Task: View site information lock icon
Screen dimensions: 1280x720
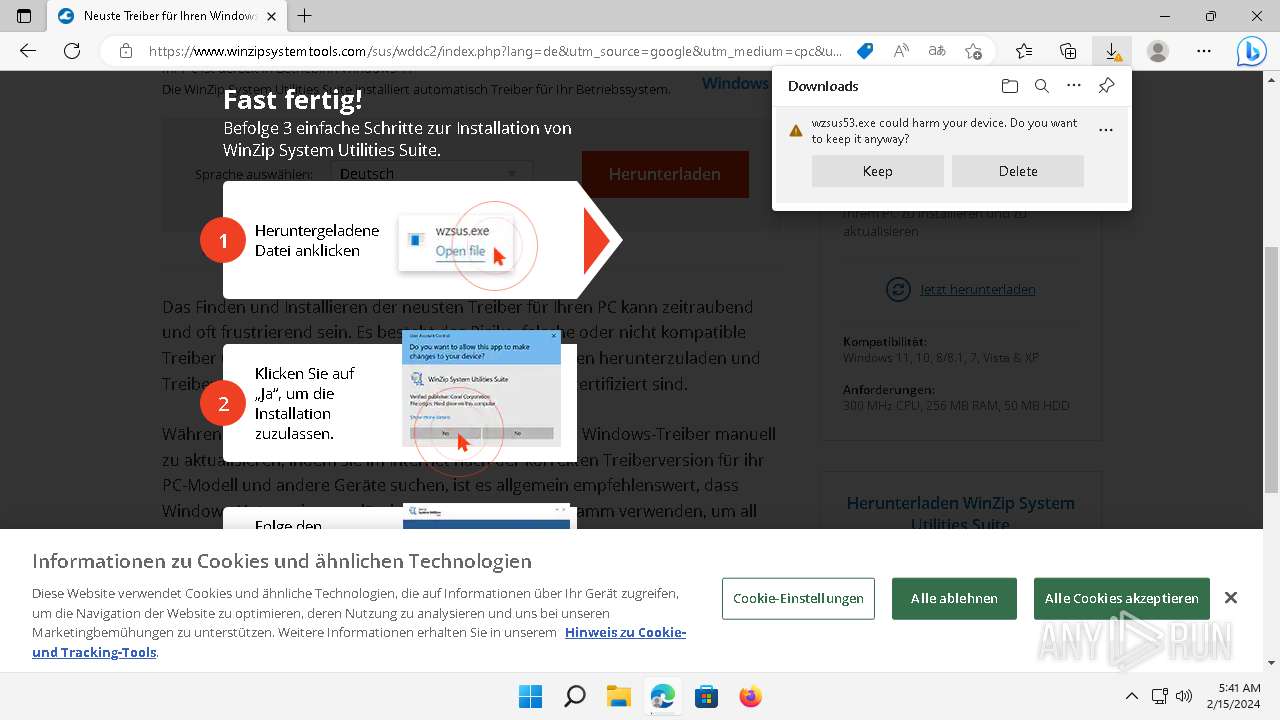Action: pos(125,51)
